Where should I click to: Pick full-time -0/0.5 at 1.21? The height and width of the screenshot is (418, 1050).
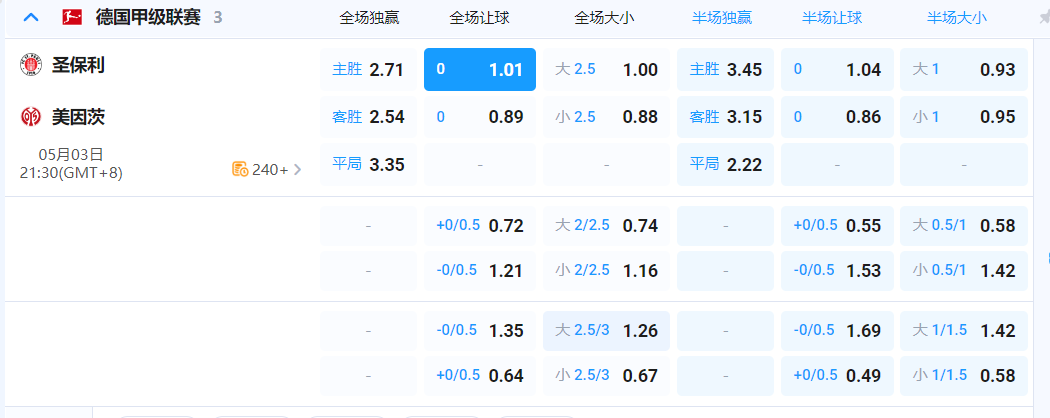point(479,271)
